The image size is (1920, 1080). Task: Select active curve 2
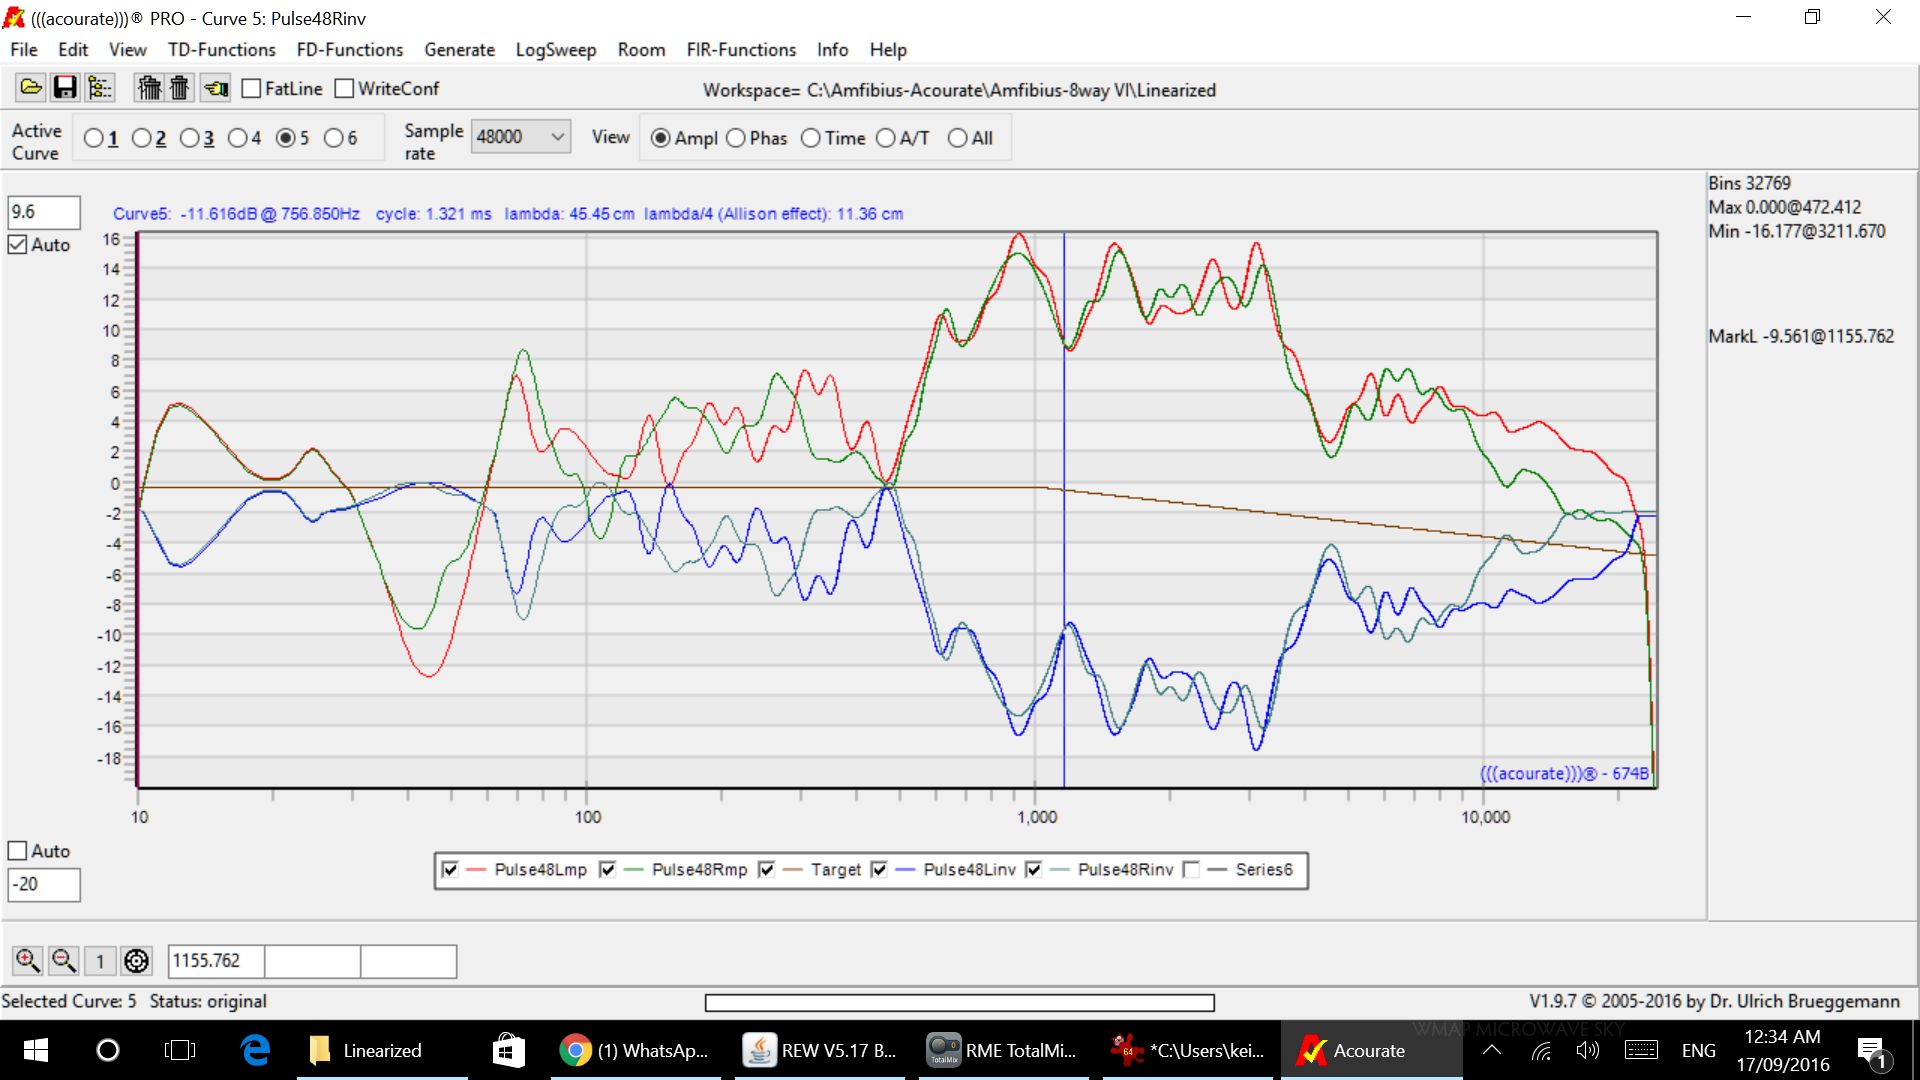click(141, 138)
